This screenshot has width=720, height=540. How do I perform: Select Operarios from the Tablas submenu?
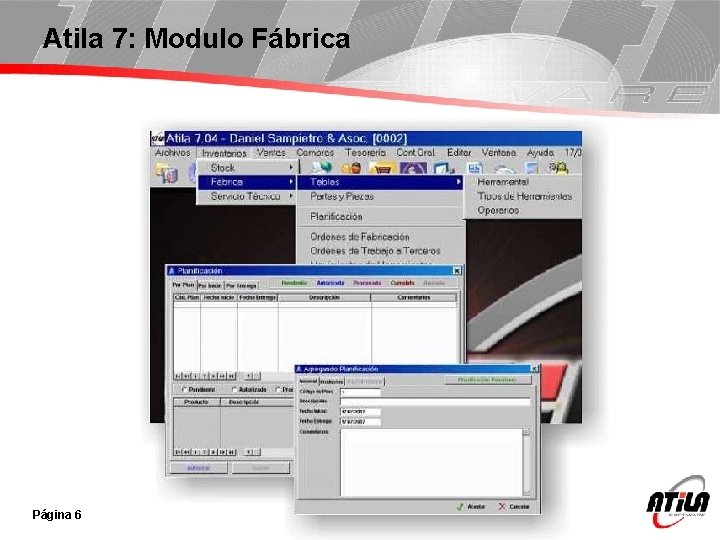[x=523, y=210]
